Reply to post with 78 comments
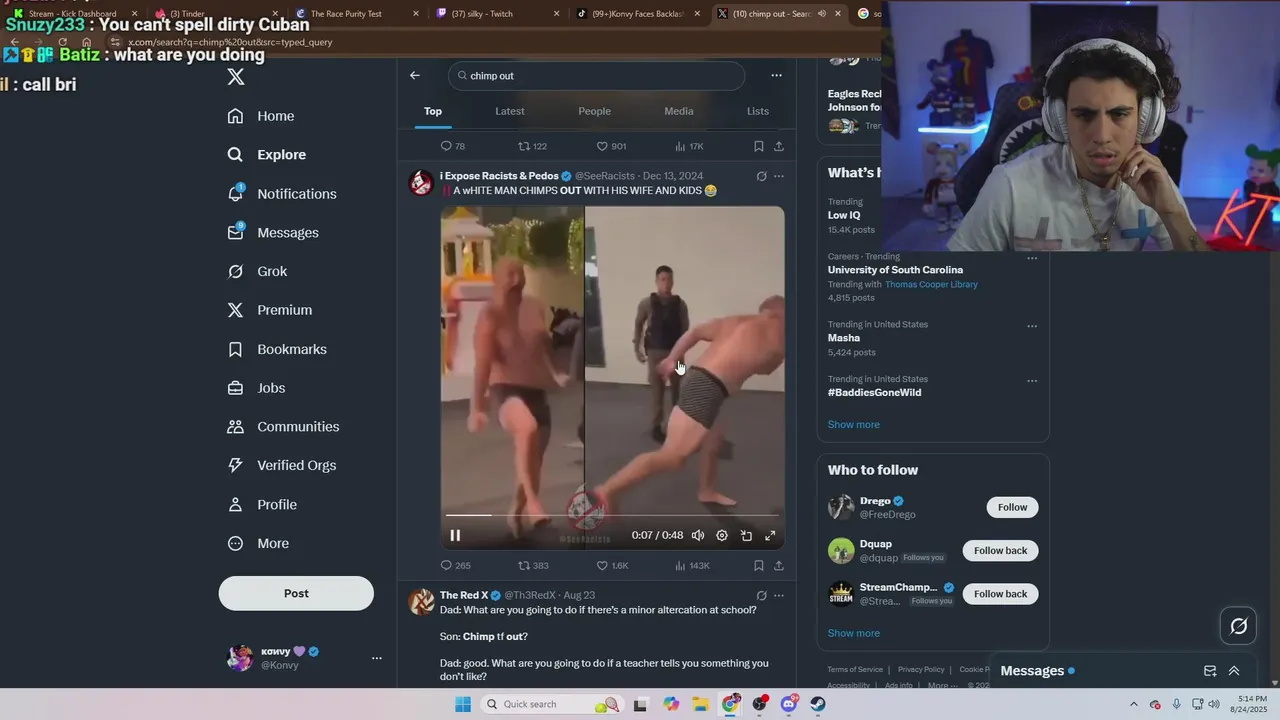 453,146
